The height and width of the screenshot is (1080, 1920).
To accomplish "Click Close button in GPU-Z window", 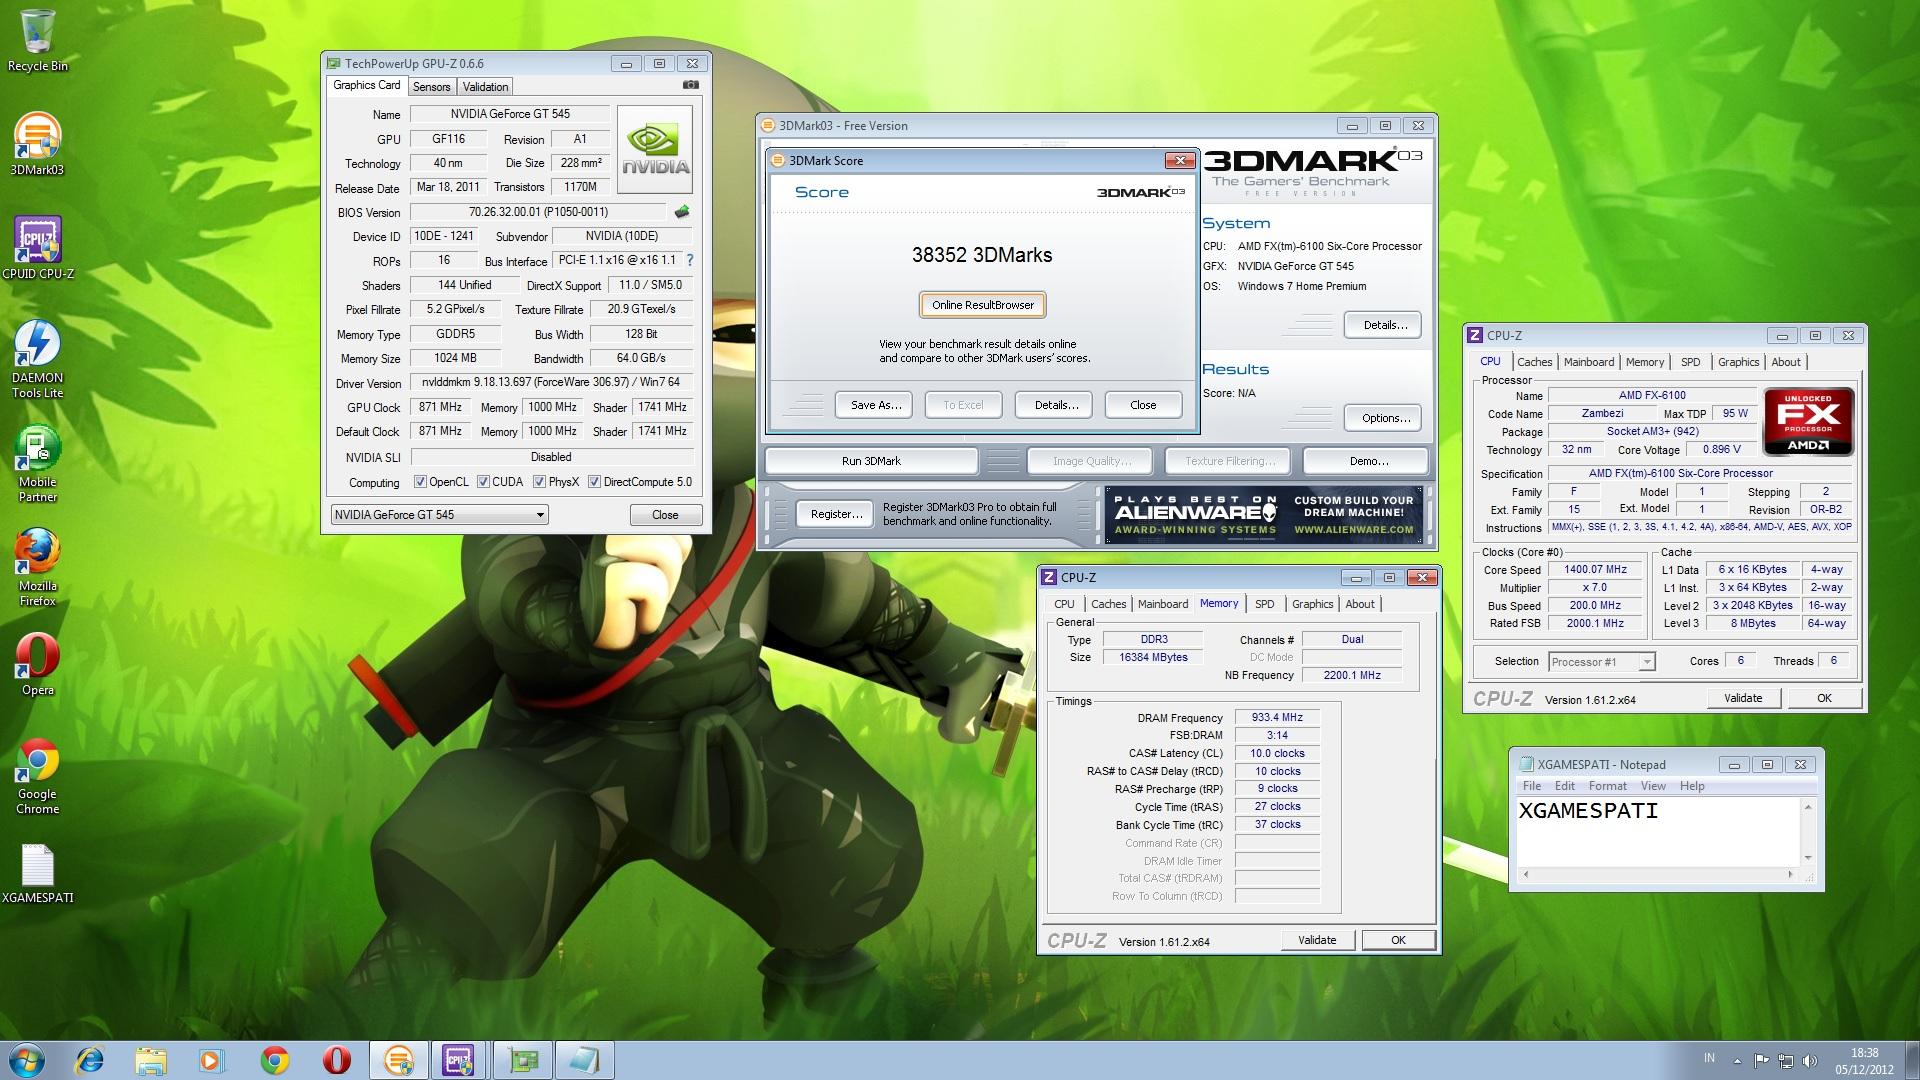I will point(665,515).
